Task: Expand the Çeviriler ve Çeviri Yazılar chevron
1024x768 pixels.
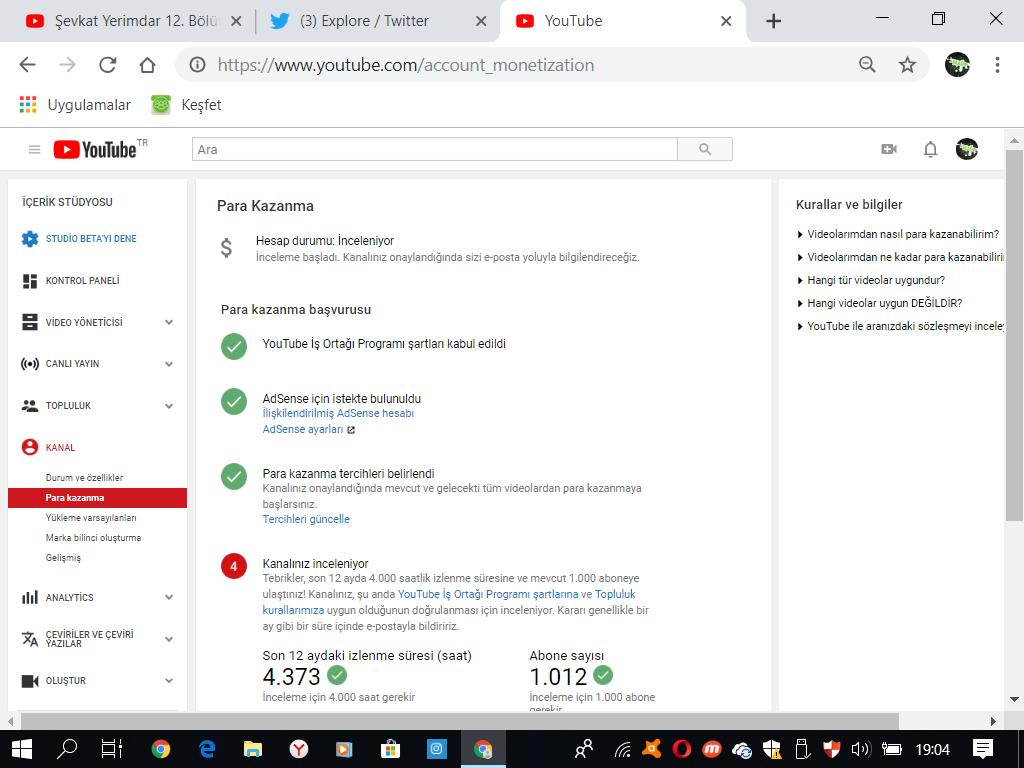Action: click(x=169, y=639)
